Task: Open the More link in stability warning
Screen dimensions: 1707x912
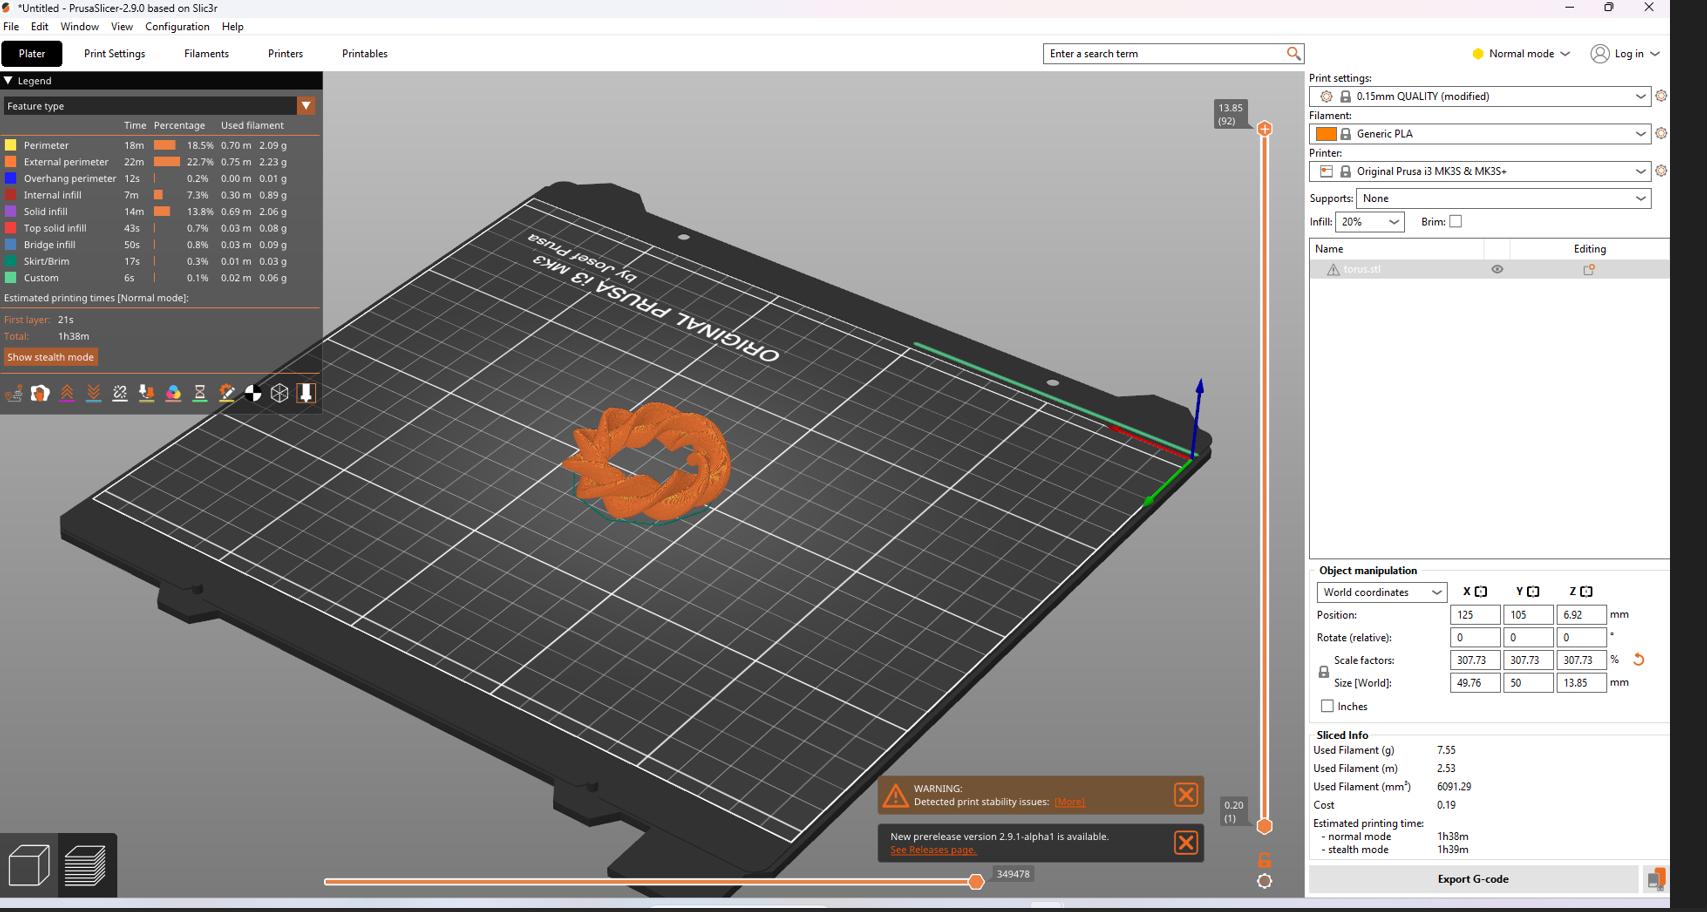Action: (x=1069, y=802)
